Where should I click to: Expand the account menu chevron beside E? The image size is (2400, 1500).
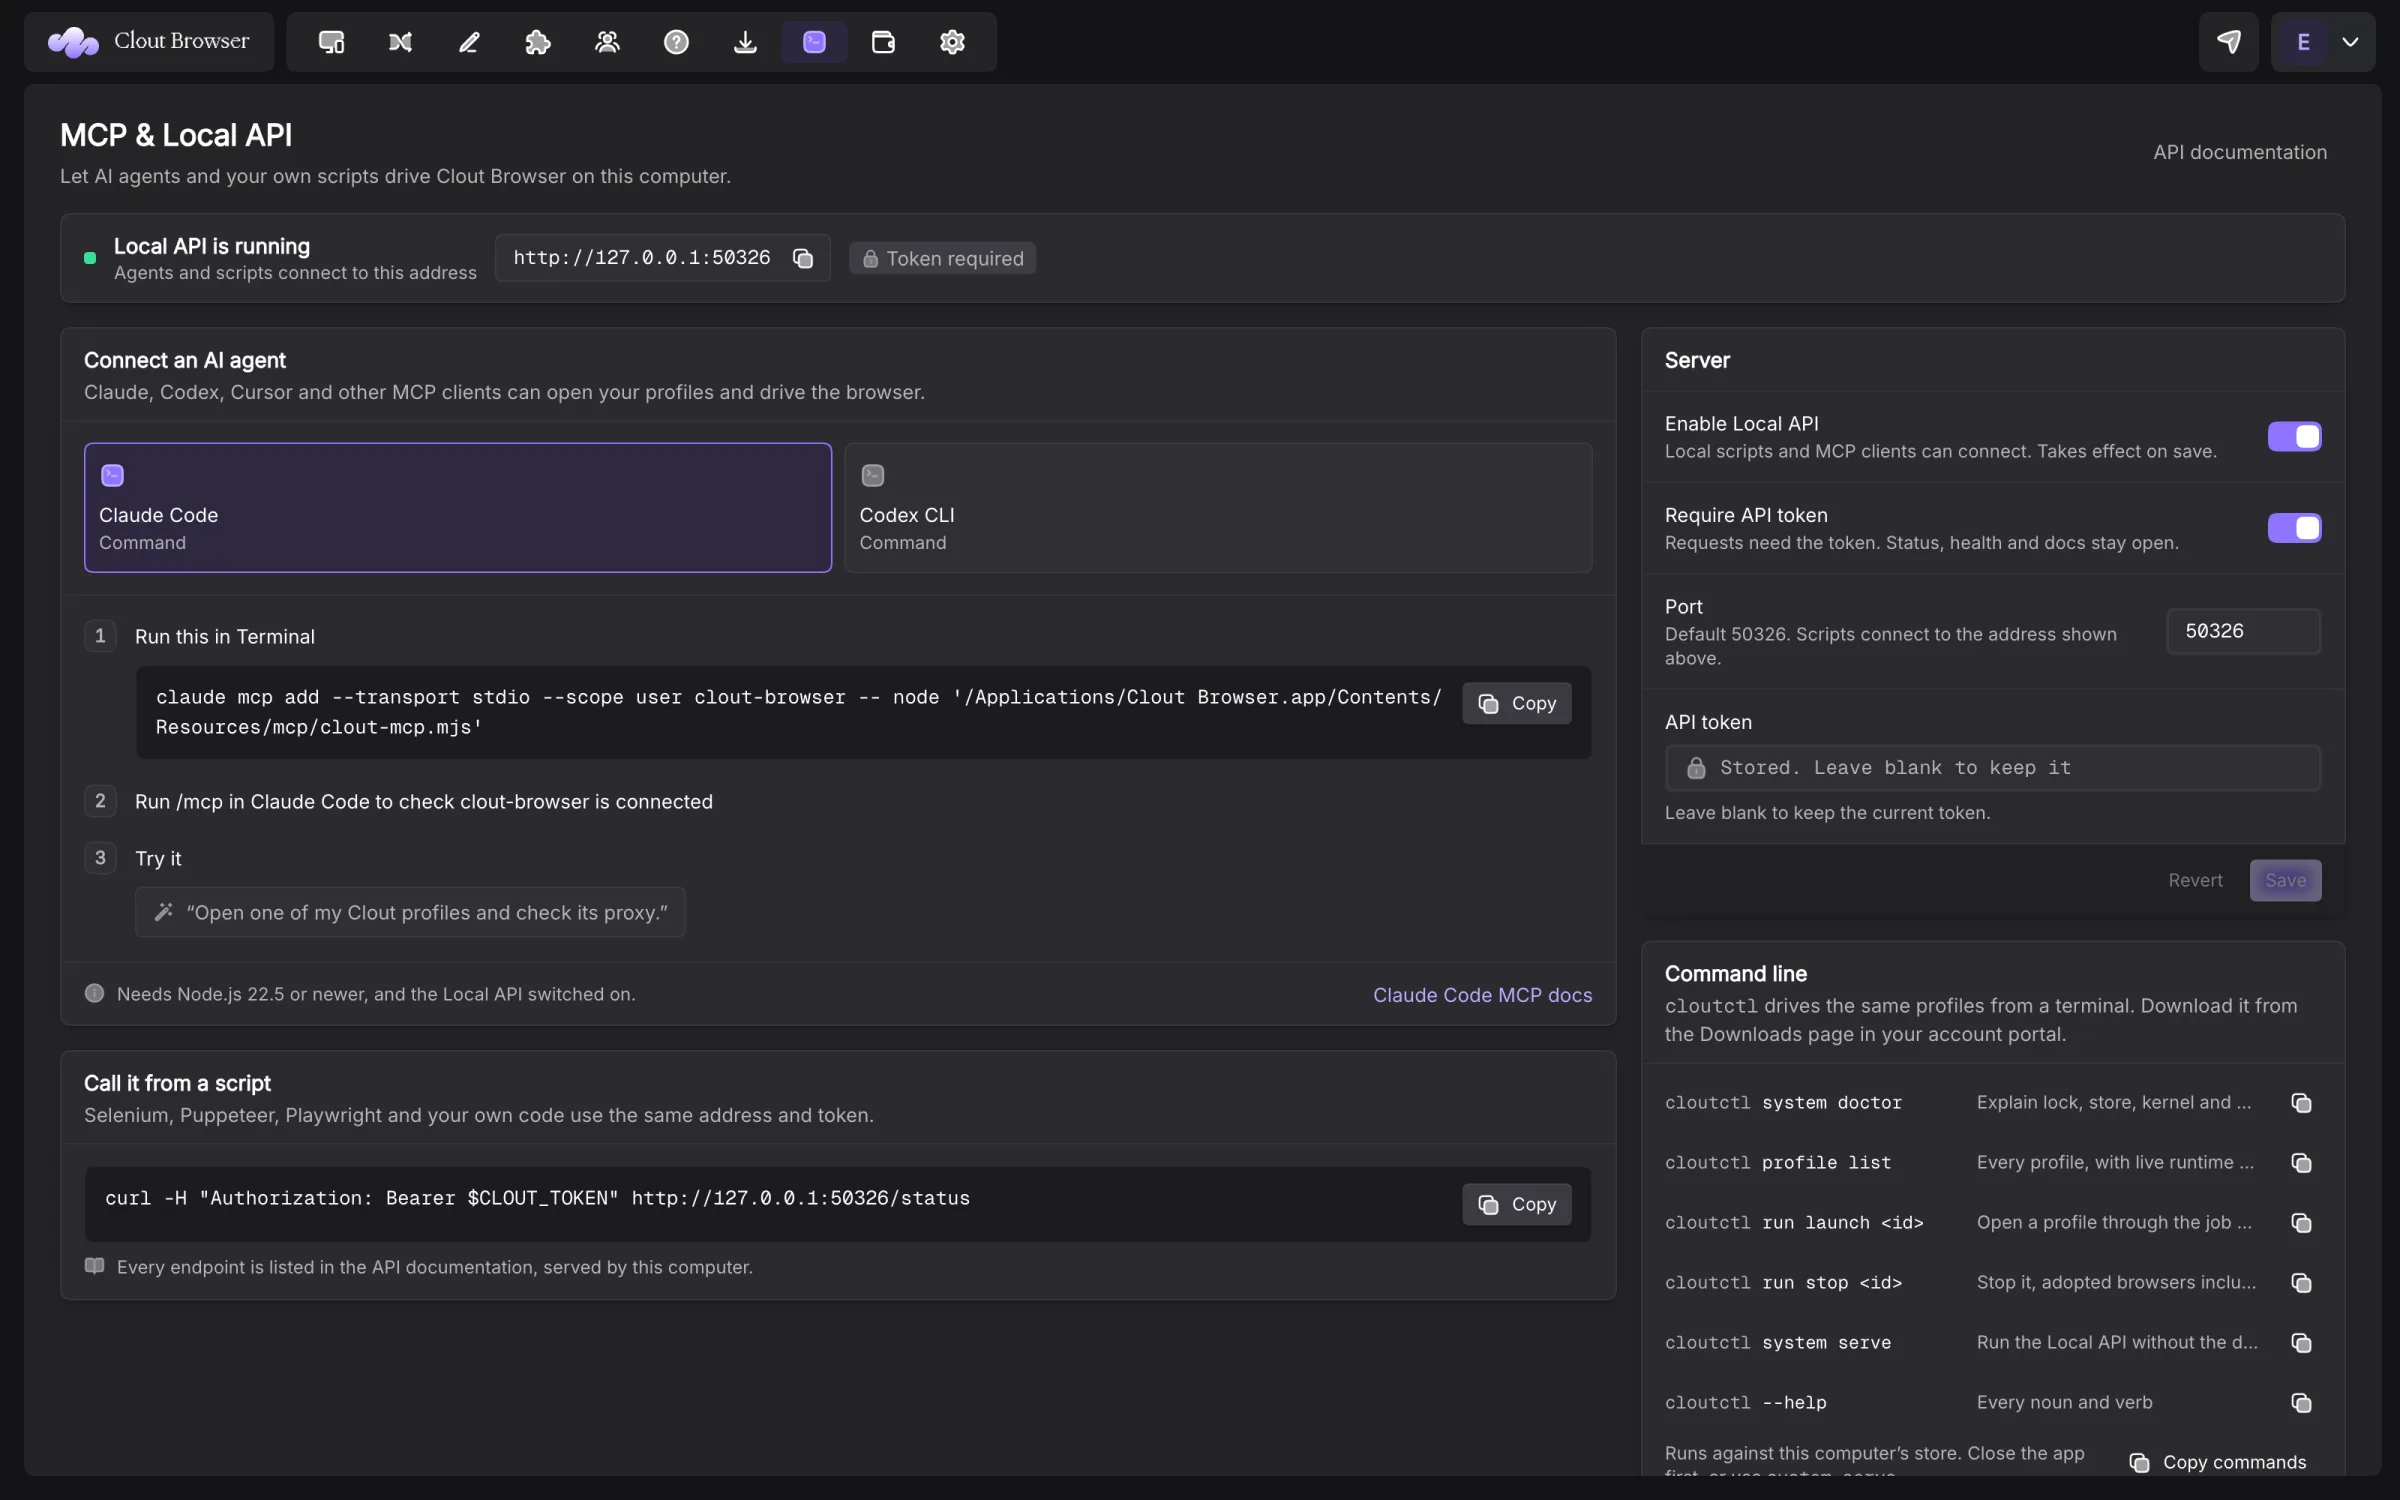point(2350,42)
